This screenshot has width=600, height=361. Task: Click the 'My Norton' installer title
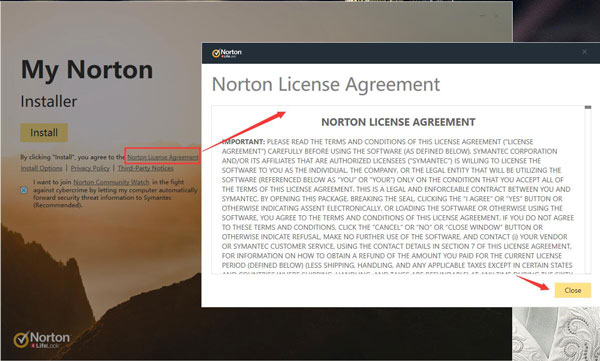(87, 70)
